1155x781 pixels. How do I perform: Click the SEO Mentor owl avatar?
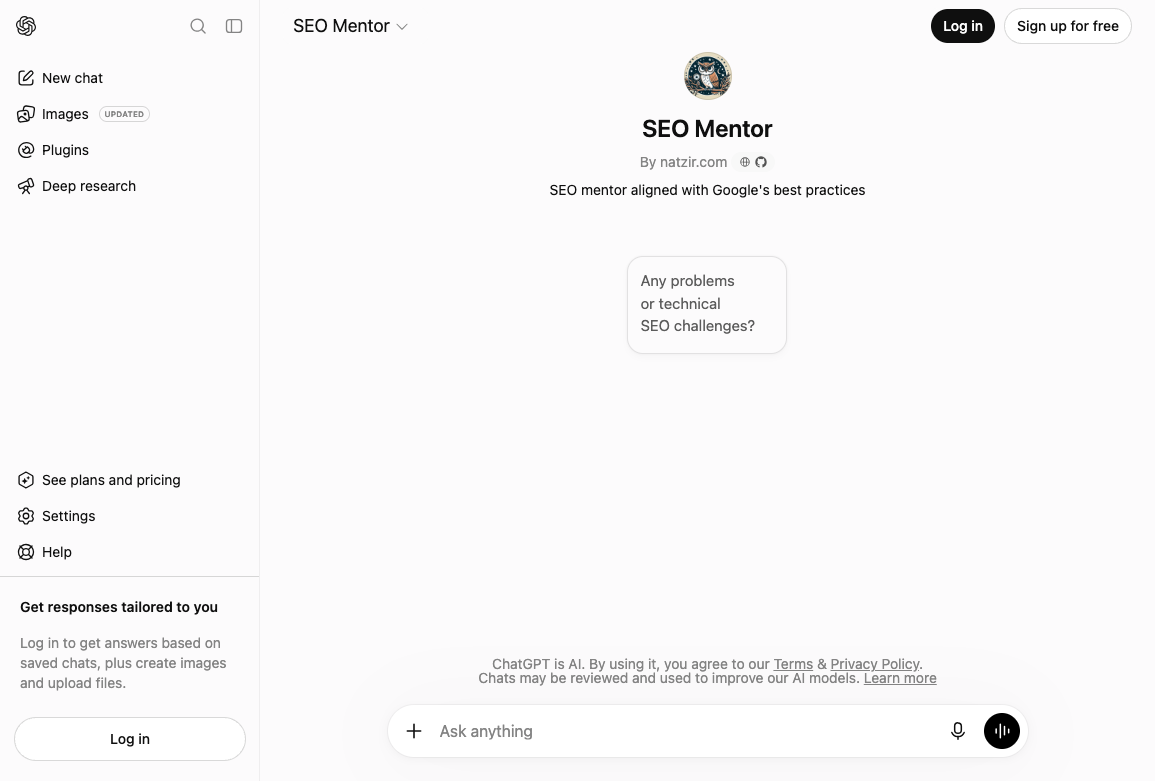(707, 76)
